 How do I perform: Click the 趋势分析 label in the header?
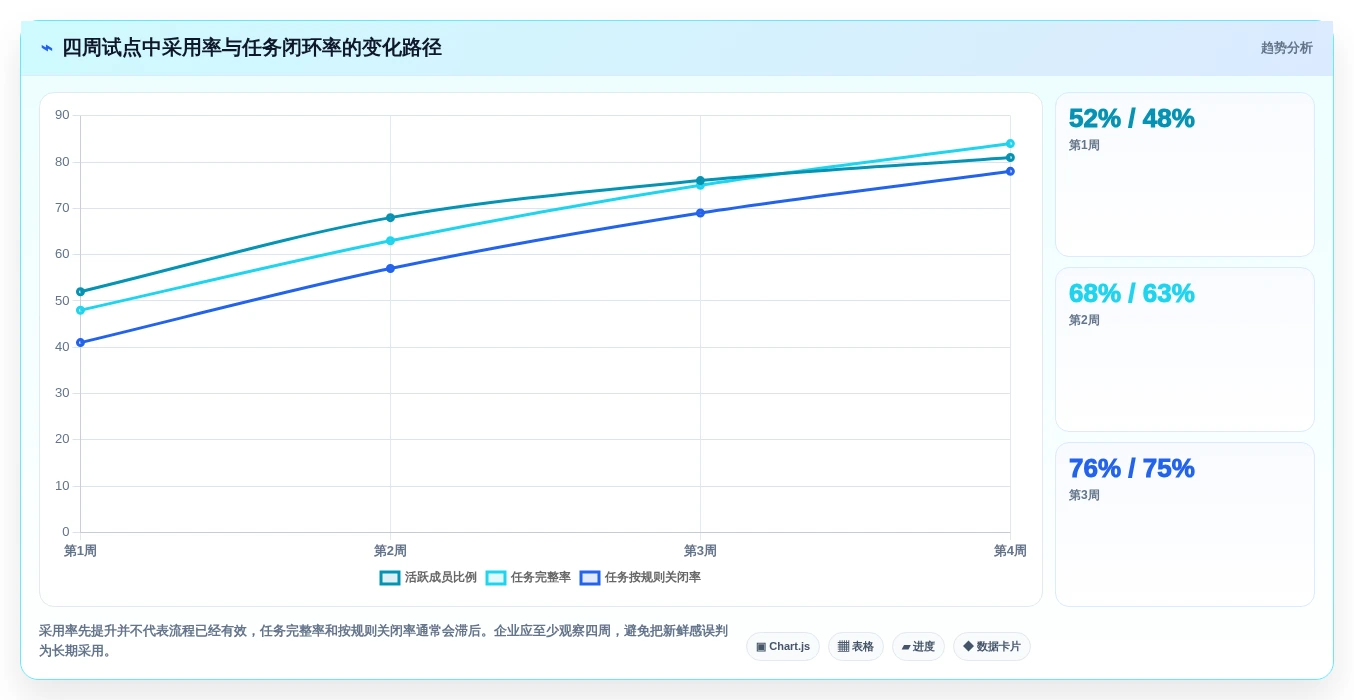[x=1286, y=48]
